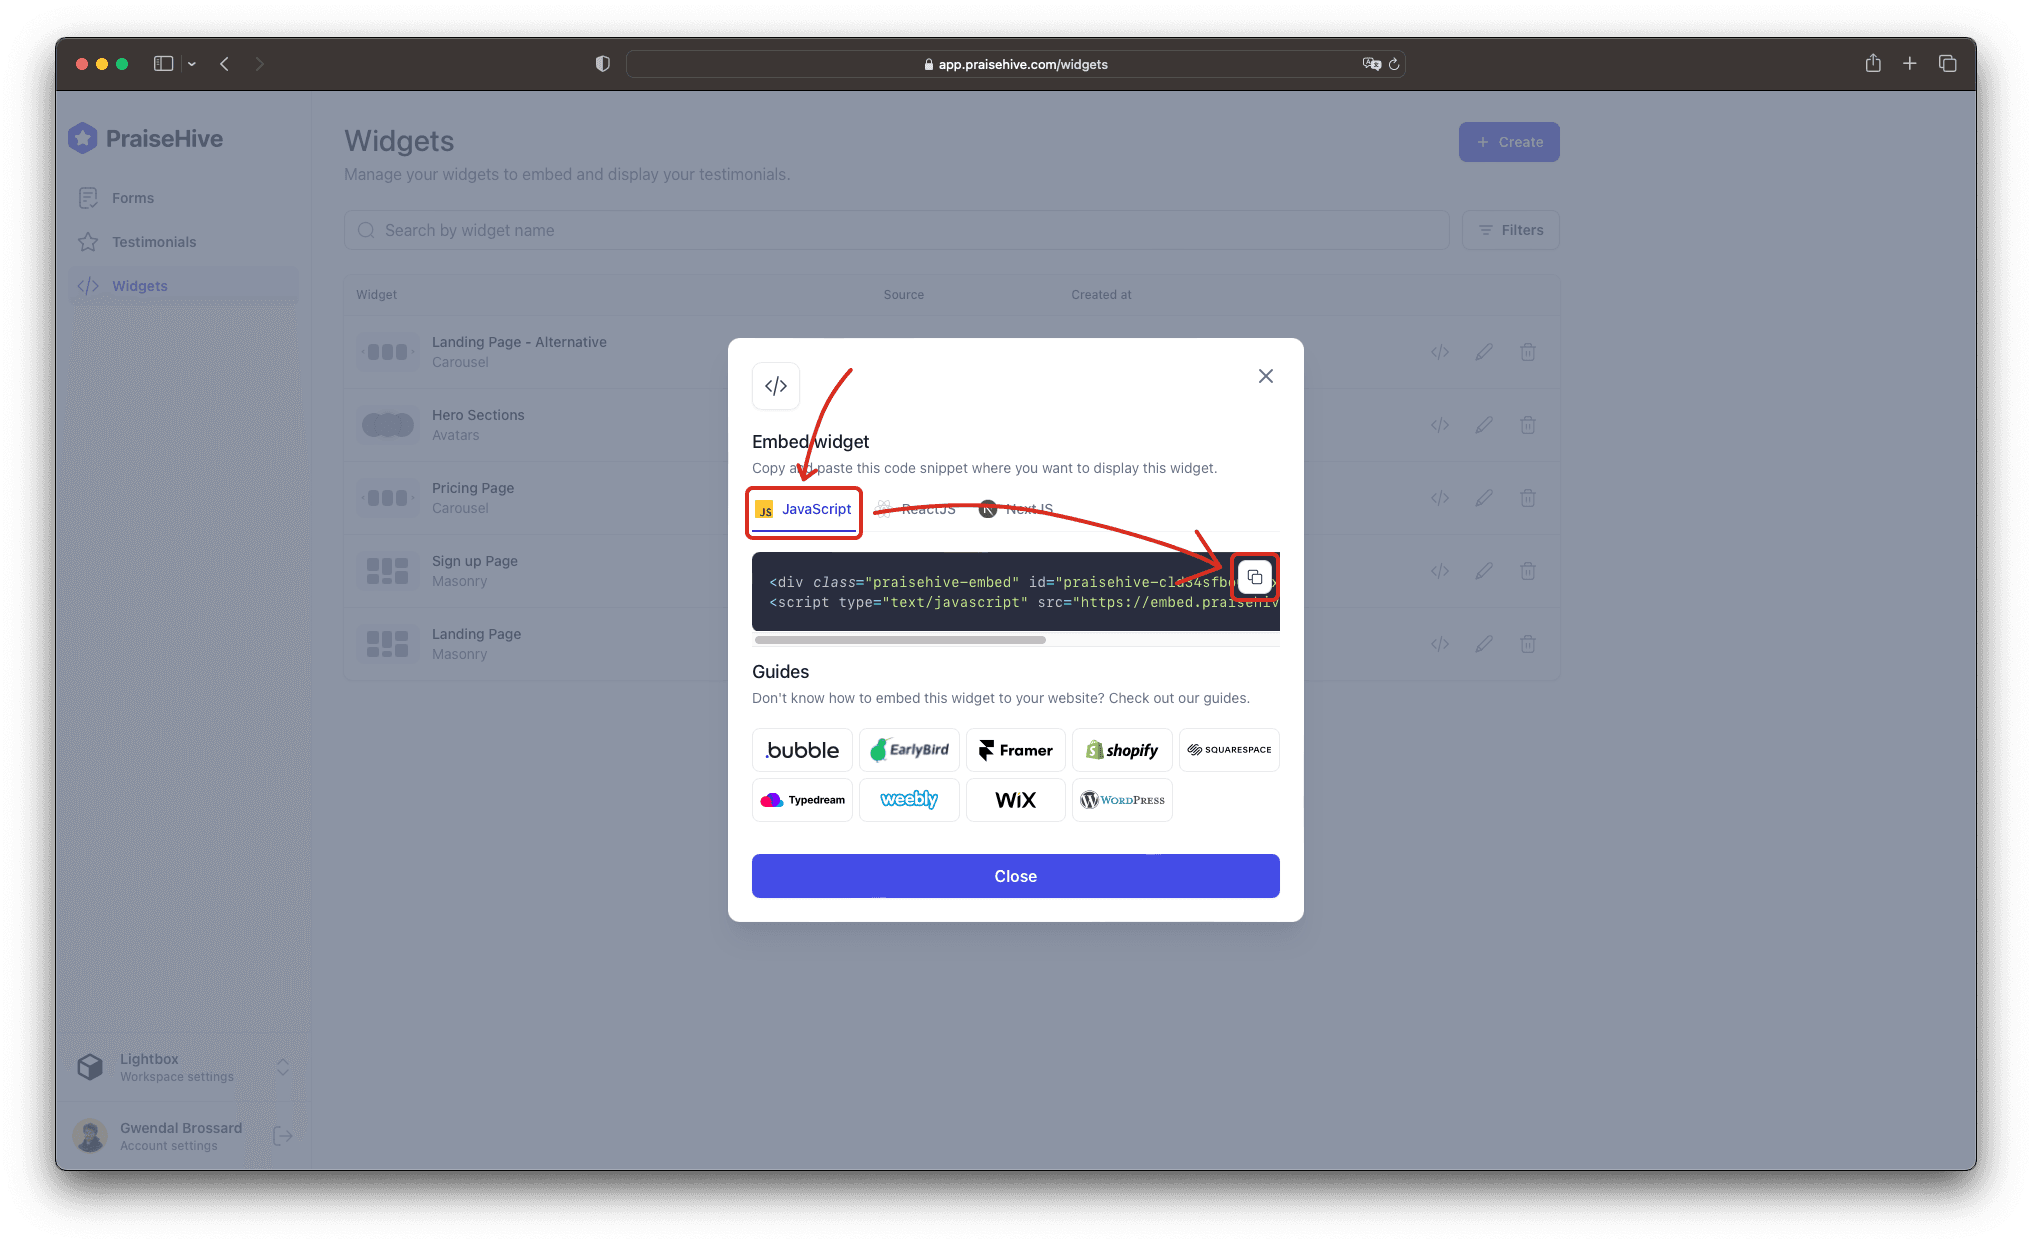Screen dimensions: 2032x1244
Task: Click the Create button
Action: tap(1509, 141)
